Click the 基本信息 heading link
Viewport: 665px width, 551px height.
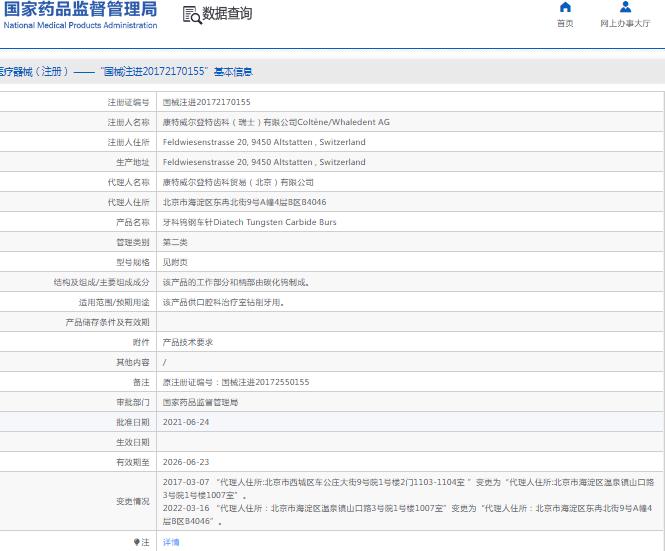(x=233, y=72)
